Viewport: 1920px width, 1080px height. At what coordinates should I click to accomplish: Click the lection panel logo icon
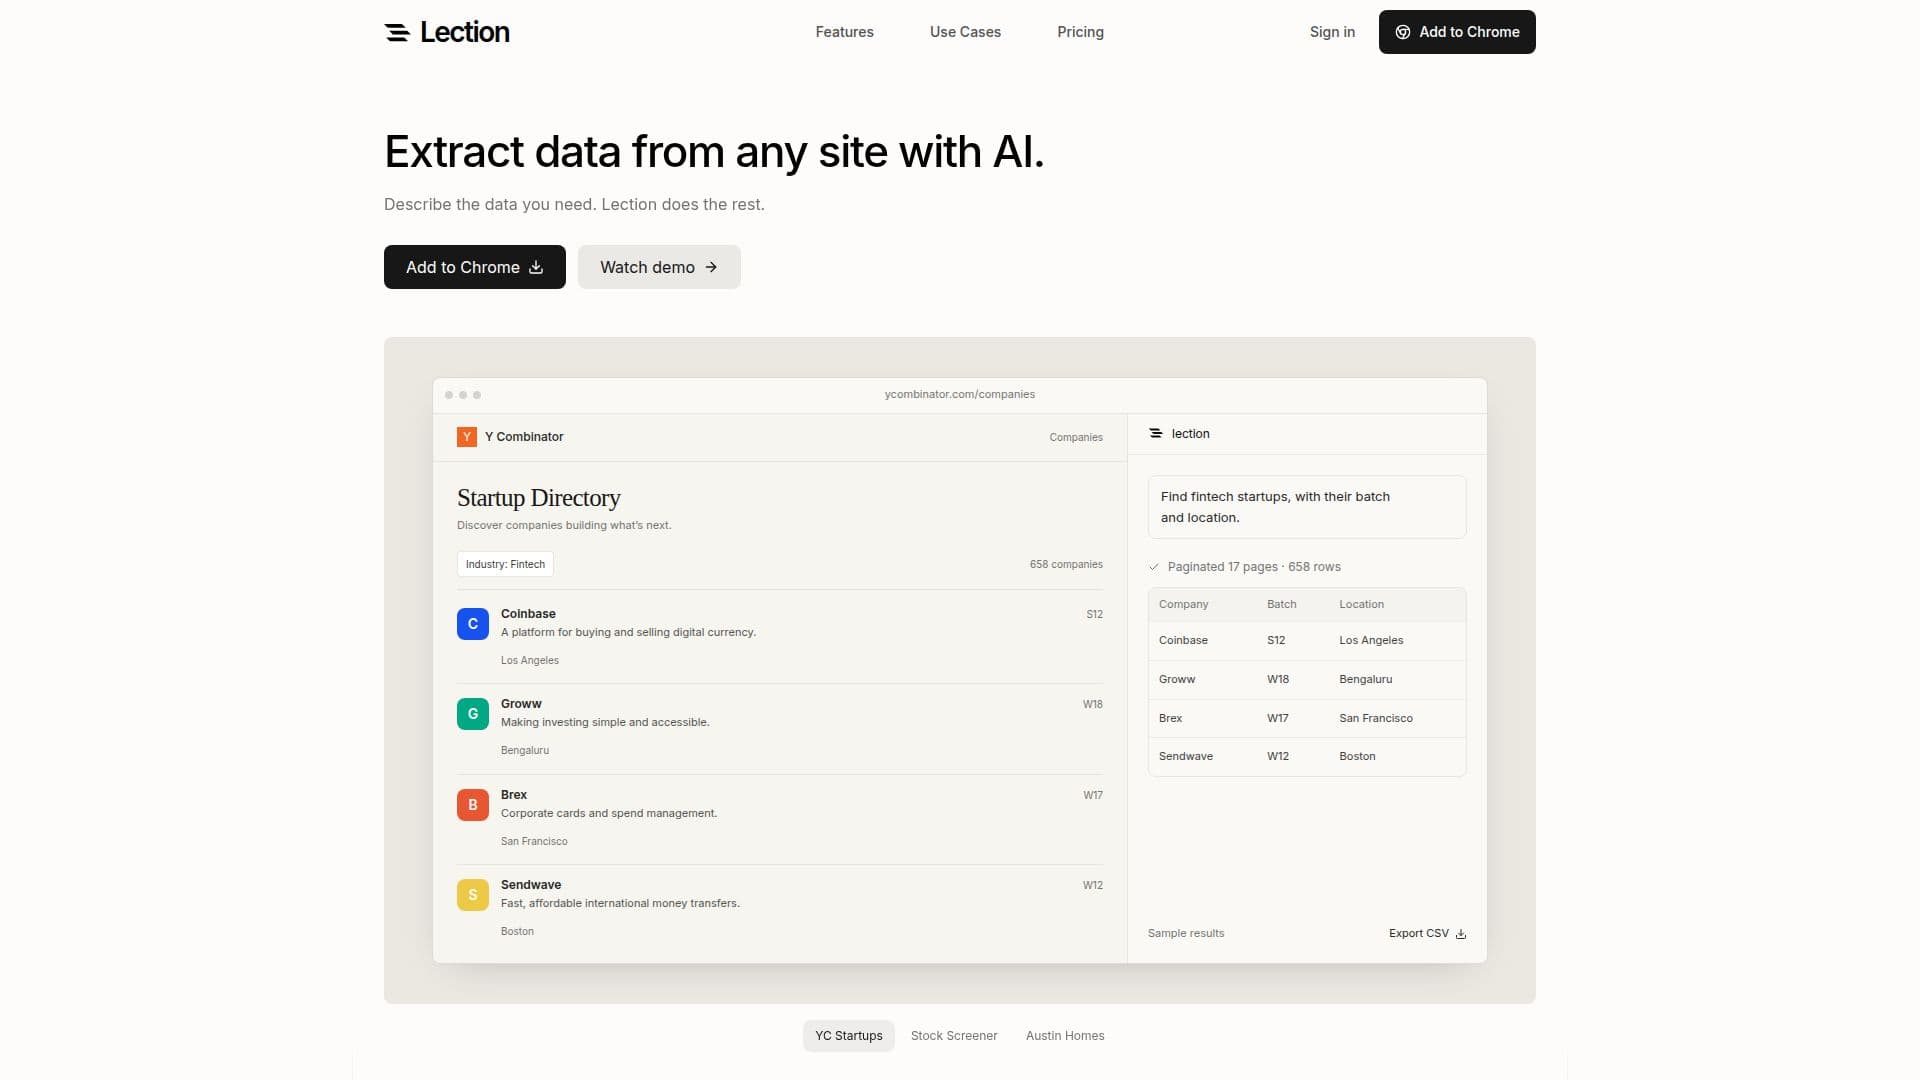[x=1156, y=434]
